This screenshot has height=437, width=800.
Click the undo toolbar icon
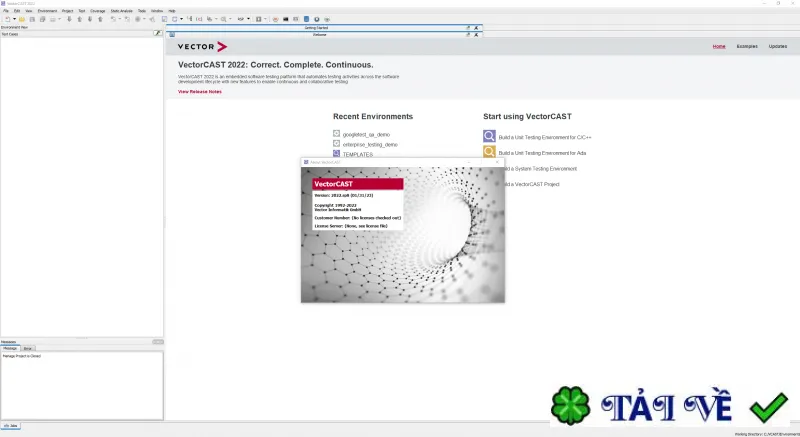click(113, 19)
